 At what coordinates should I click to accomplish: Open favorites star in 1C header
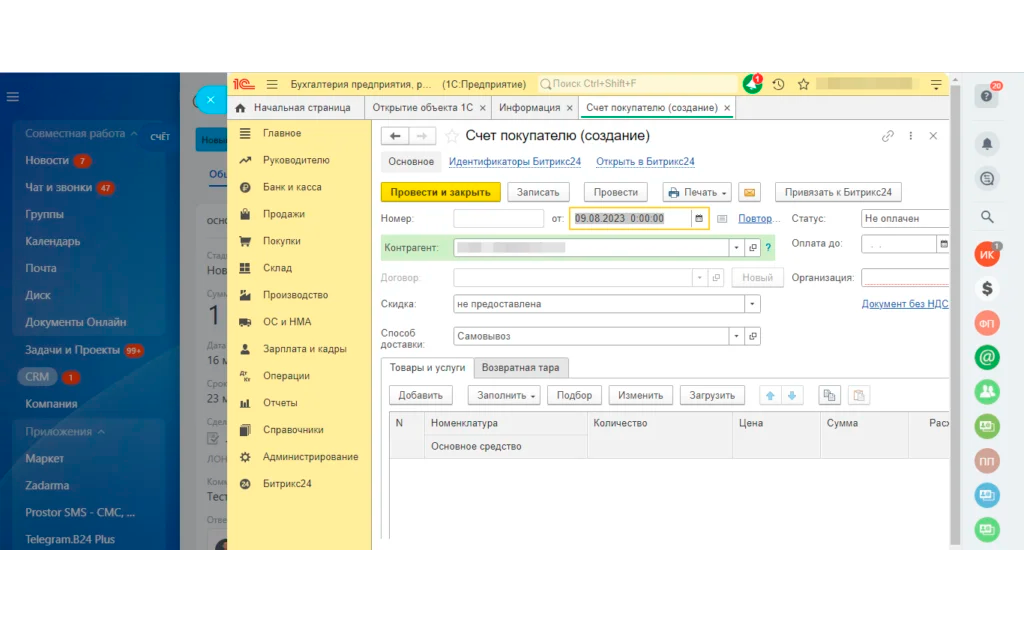point(803,84)
